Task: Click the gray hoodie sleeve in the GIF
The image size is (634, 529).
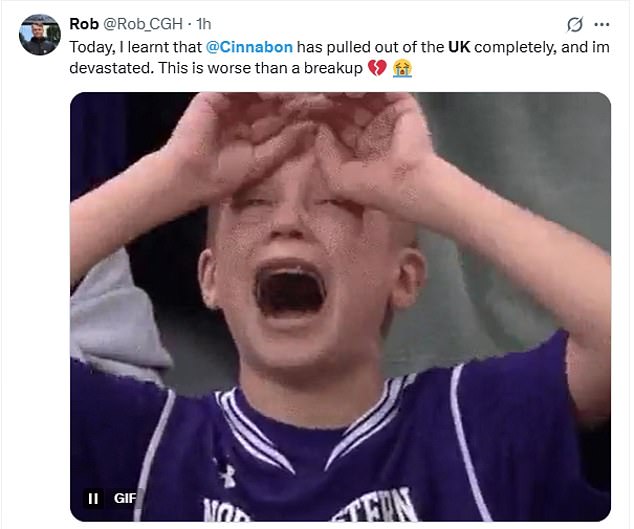Action: 115,315
